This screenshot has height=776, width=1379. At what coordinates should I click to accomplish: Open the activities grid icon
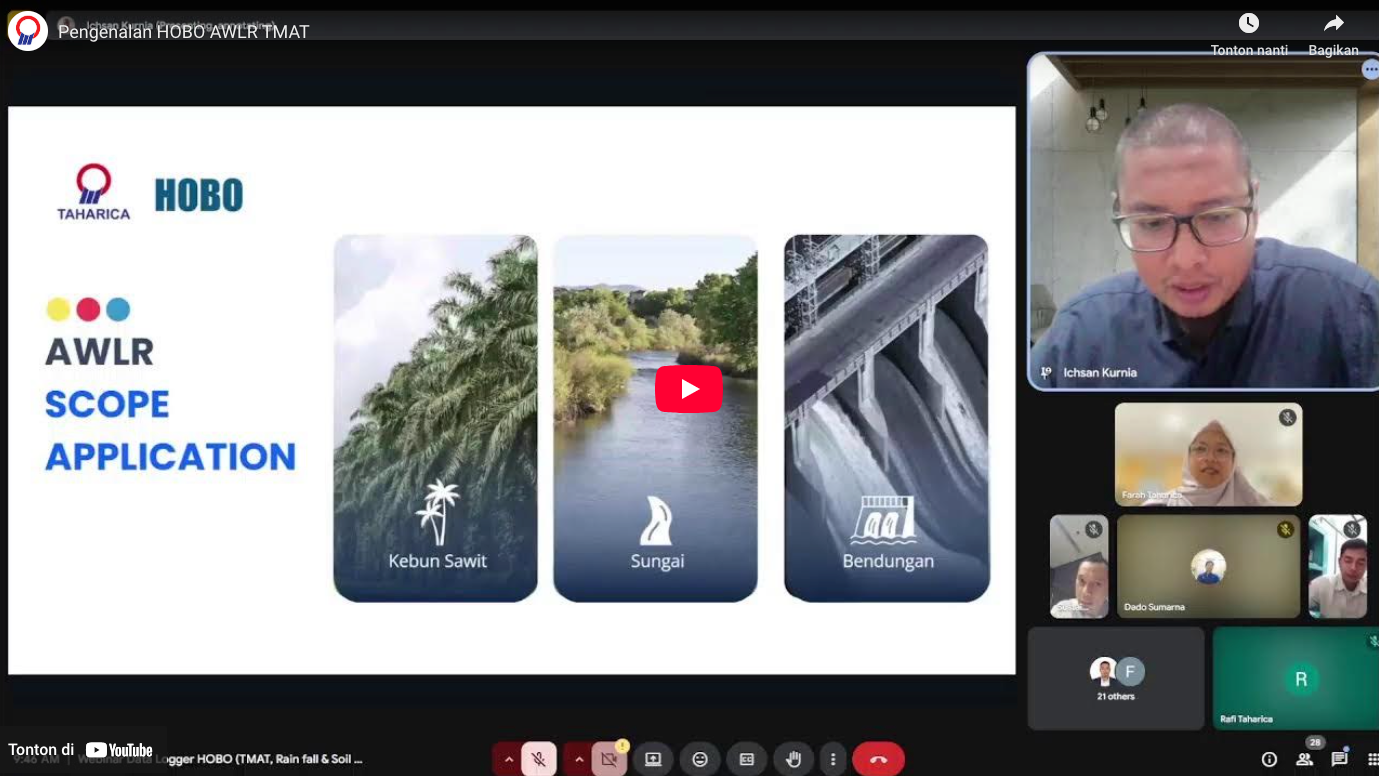[1373, 760]
